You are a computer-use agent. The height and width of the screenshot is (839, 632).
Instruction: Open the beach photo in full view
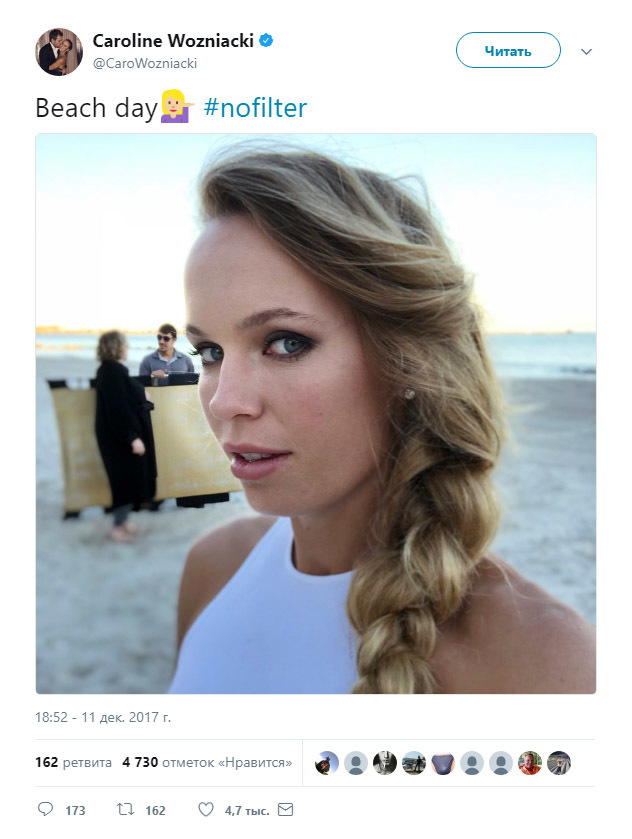[x=316, y=414]
